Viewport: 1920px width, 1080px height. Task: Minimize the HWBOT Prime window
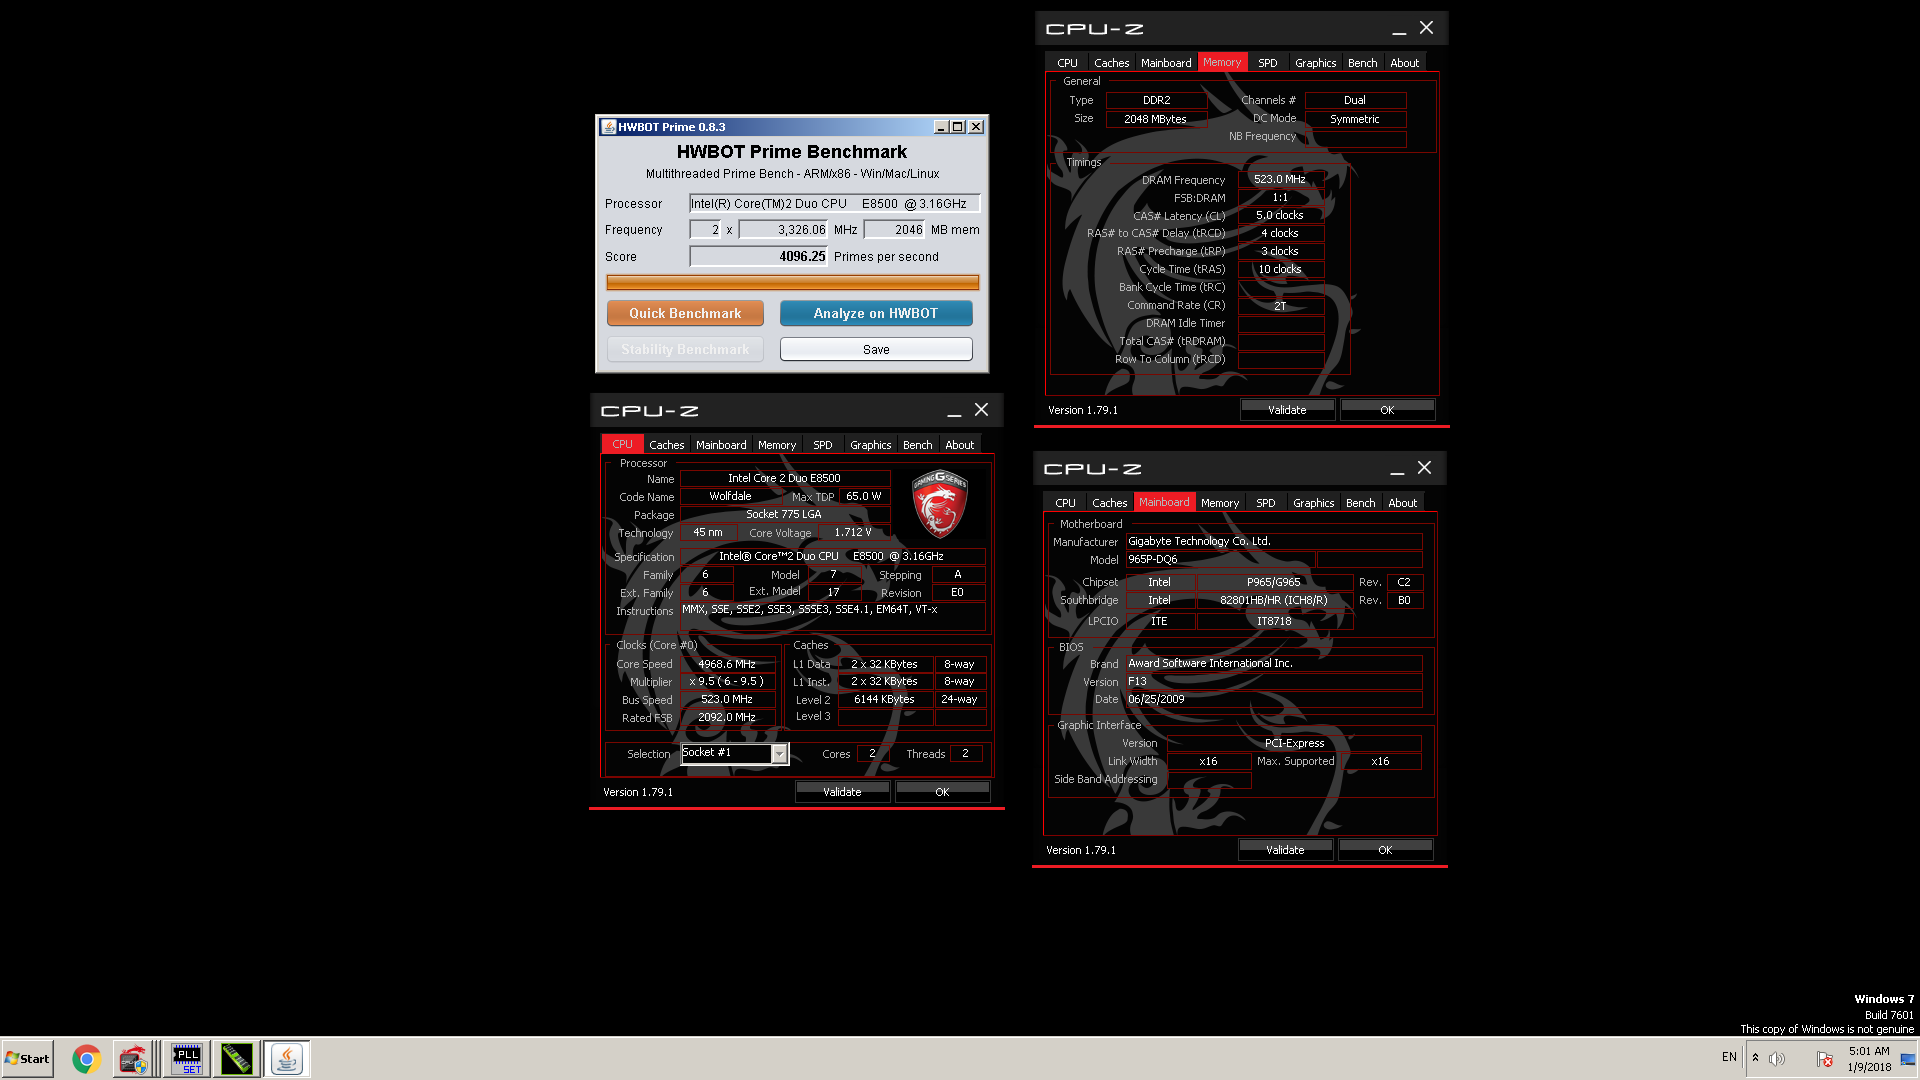941,127
